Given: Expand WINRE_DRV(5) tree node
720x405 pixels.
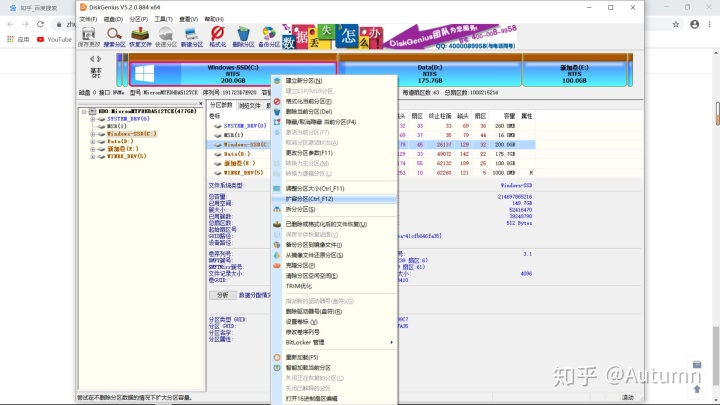Looking at the screenshot, I should [92, 157].
